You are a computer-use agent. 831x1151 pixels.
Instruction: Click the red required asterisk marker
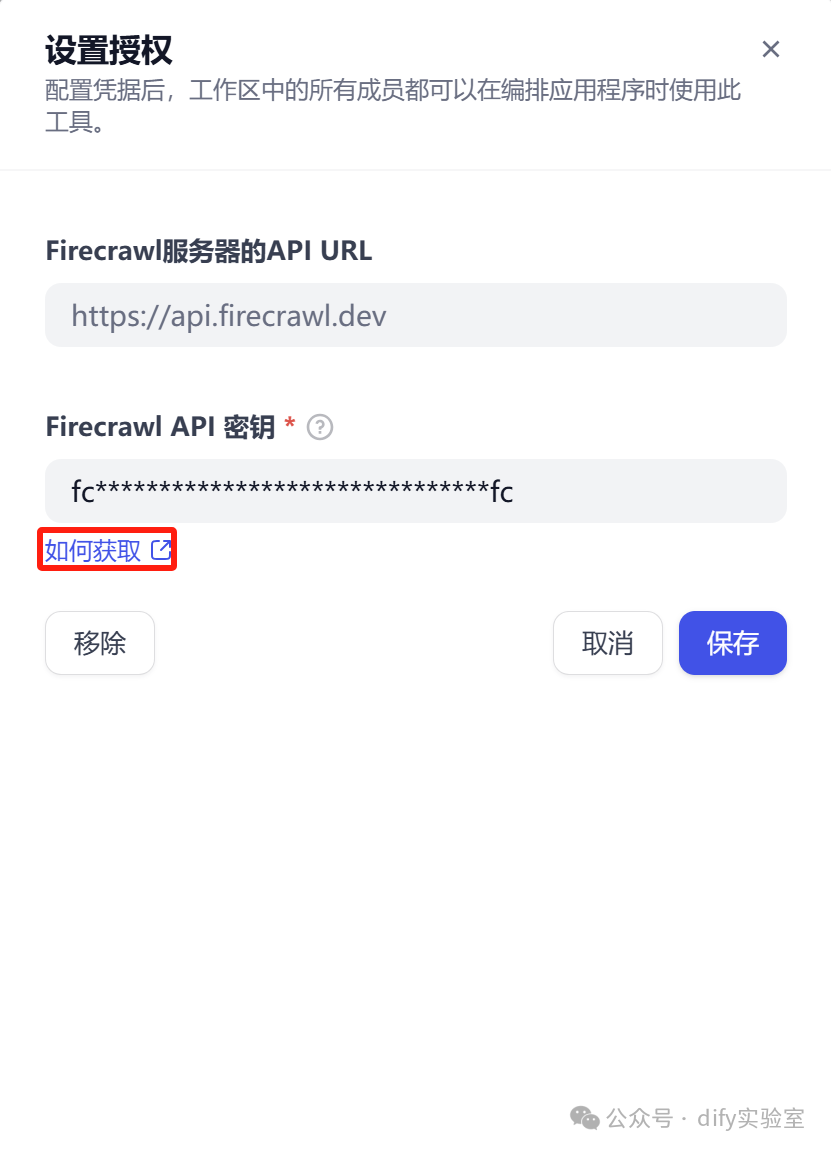click(290, 422)
